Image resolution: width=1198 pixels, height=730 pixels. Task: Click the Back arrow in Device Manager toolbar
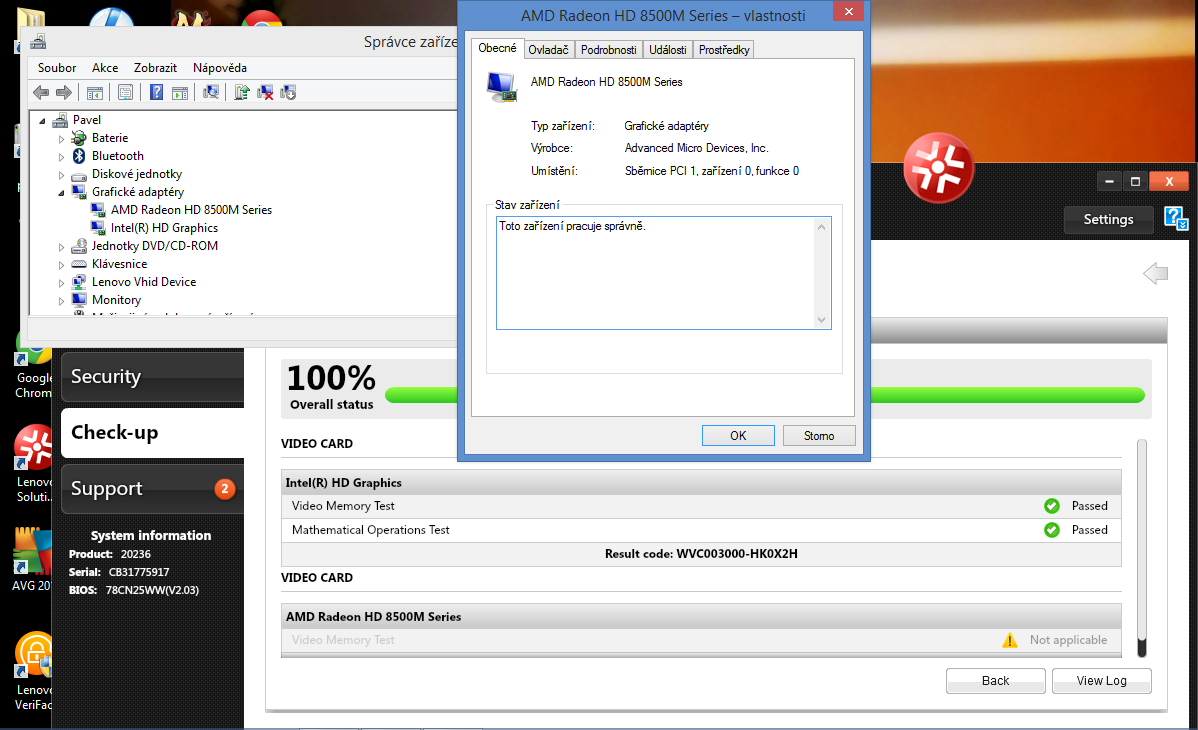click(x=41, y=92)
